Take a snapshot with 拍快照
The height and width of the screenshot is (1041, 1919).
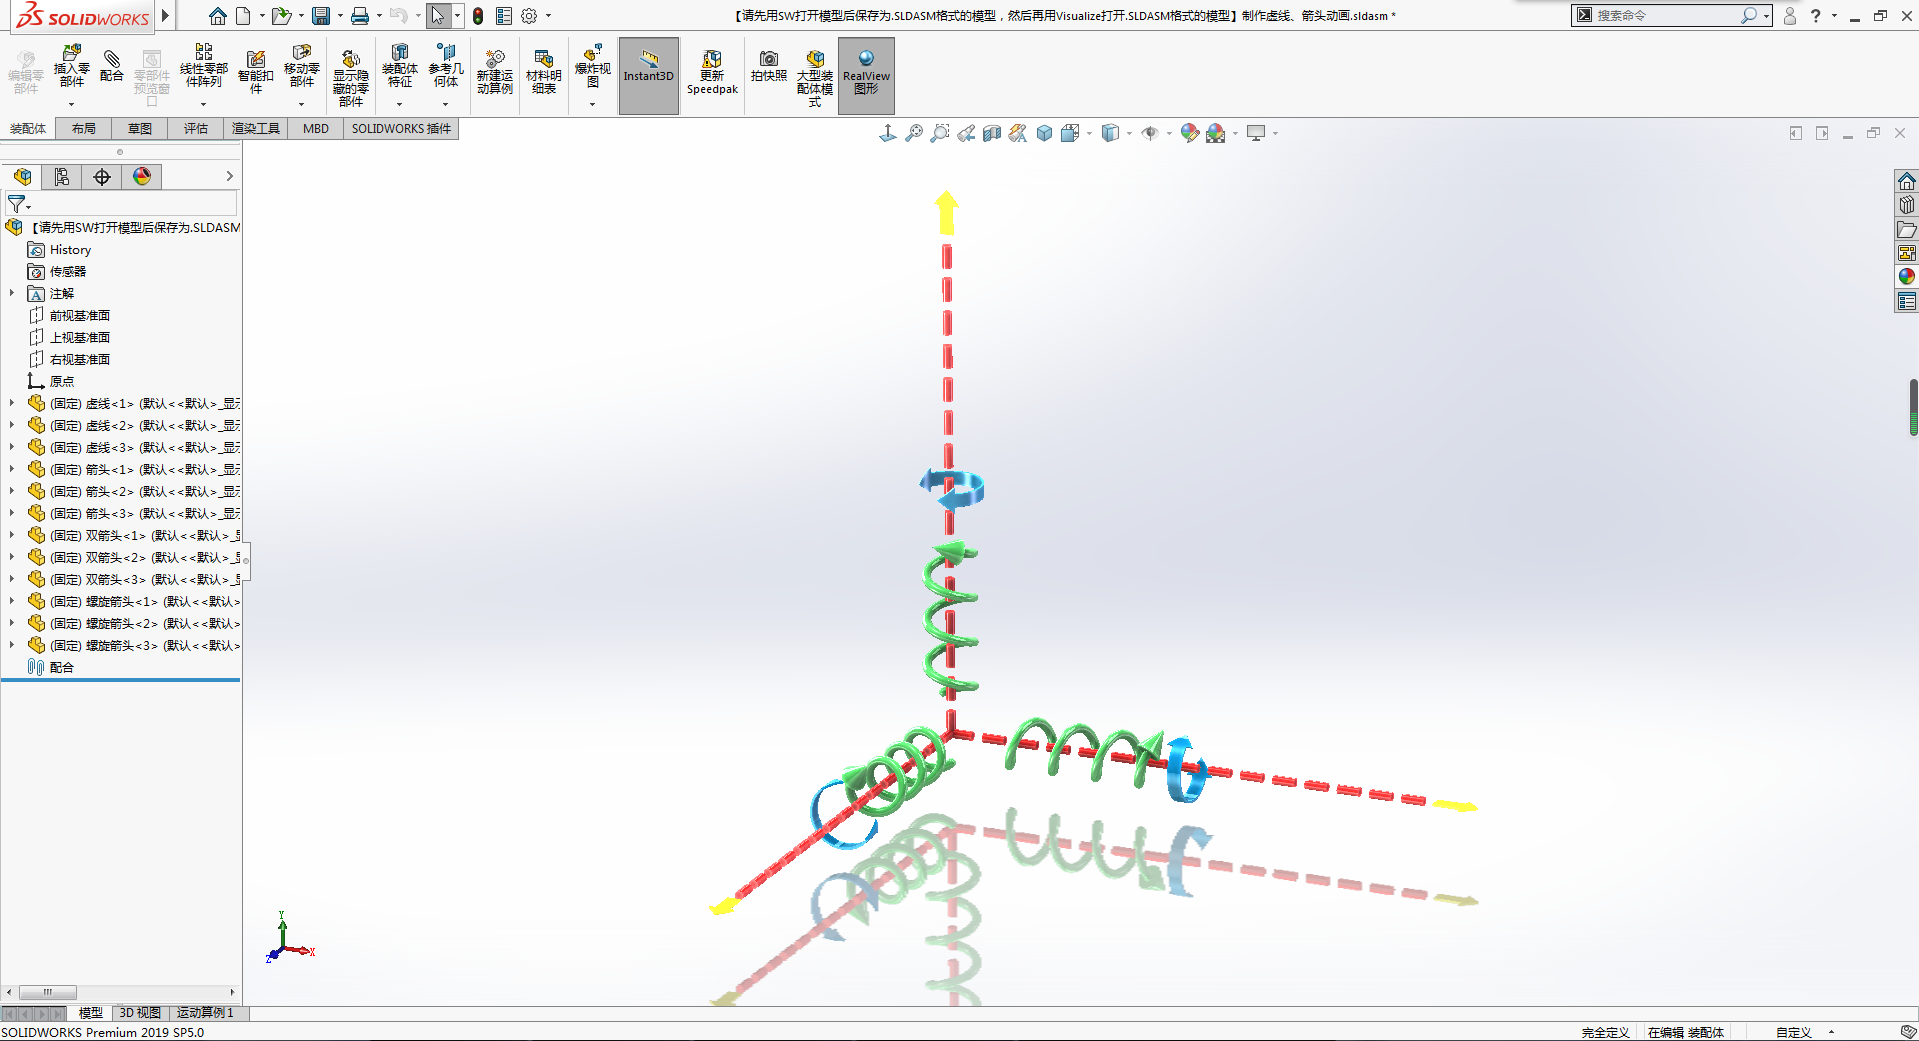[769, 66]
